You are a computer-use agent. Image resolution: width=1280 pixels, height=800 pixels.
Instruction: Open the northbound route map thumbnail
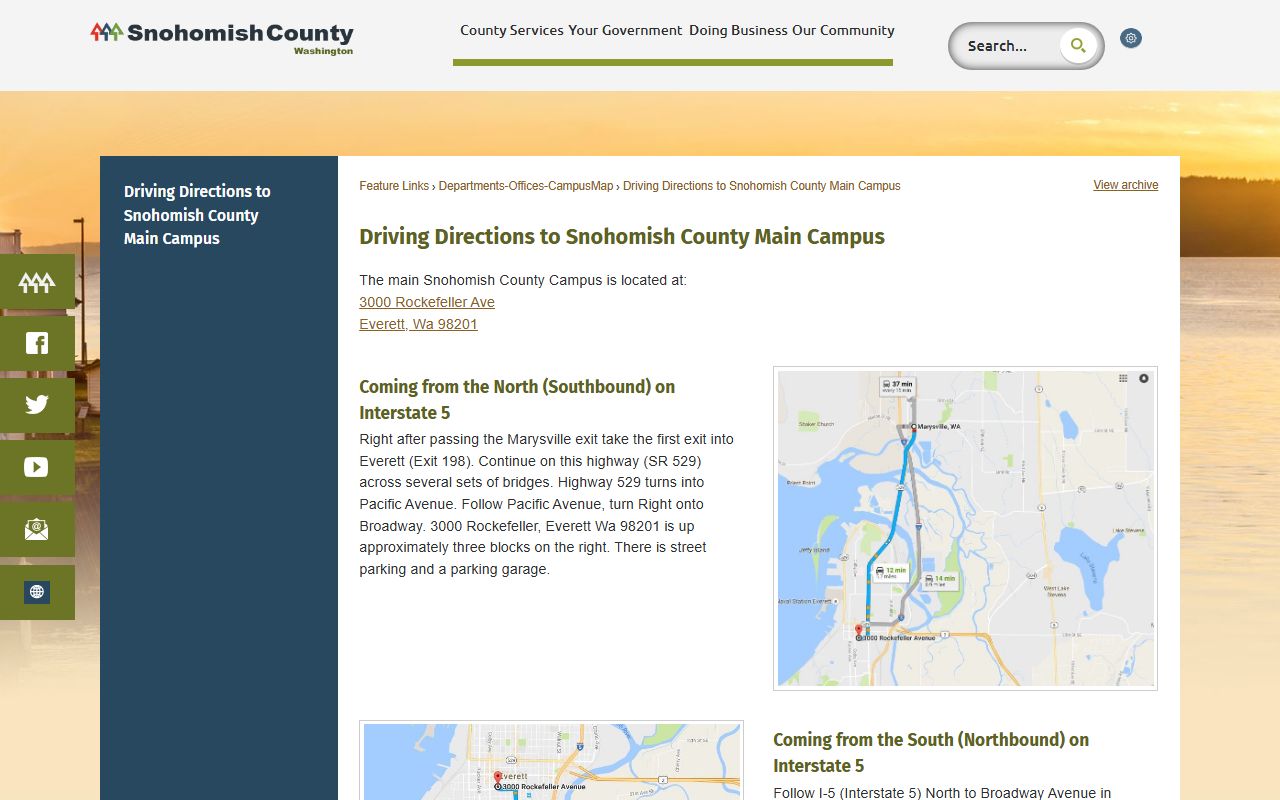tap(551, 760)
